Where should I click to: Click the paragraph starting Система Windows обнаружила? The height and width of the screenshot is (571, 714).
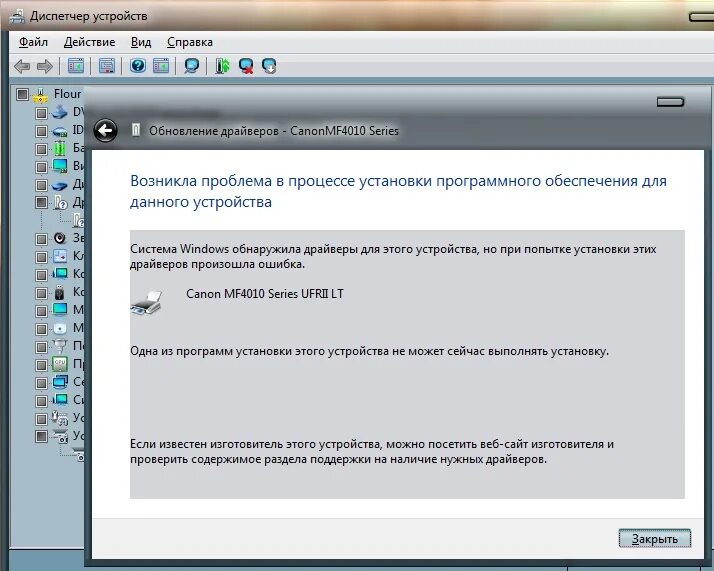tap(393, 256)
